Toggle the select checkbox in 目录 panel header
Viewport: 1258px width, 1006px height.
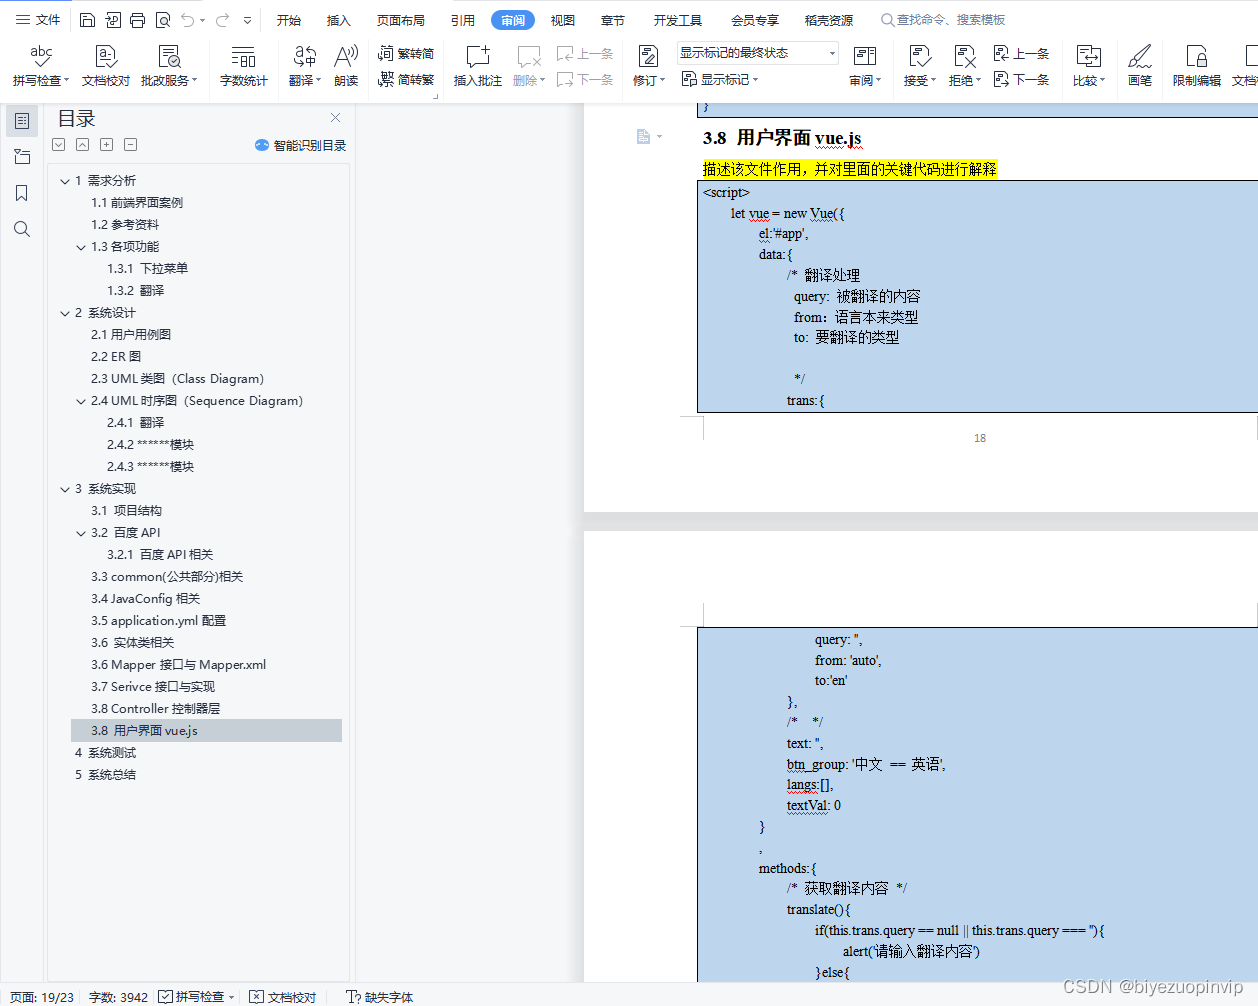58,144
